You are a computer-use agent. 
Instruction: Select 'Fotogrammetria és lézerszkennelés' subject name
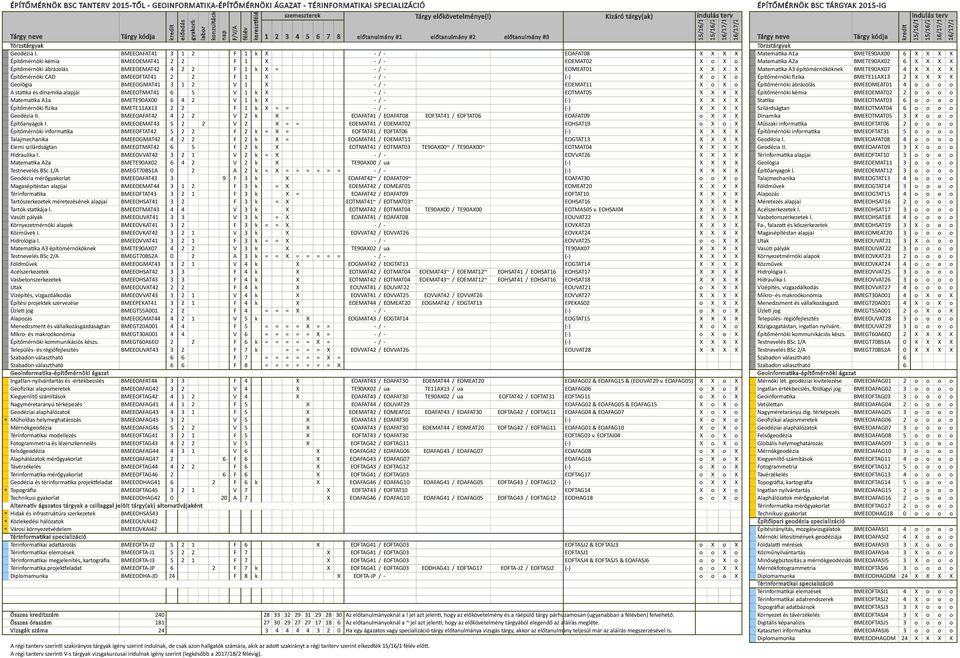pyautogui.click(x=53, y=443)
